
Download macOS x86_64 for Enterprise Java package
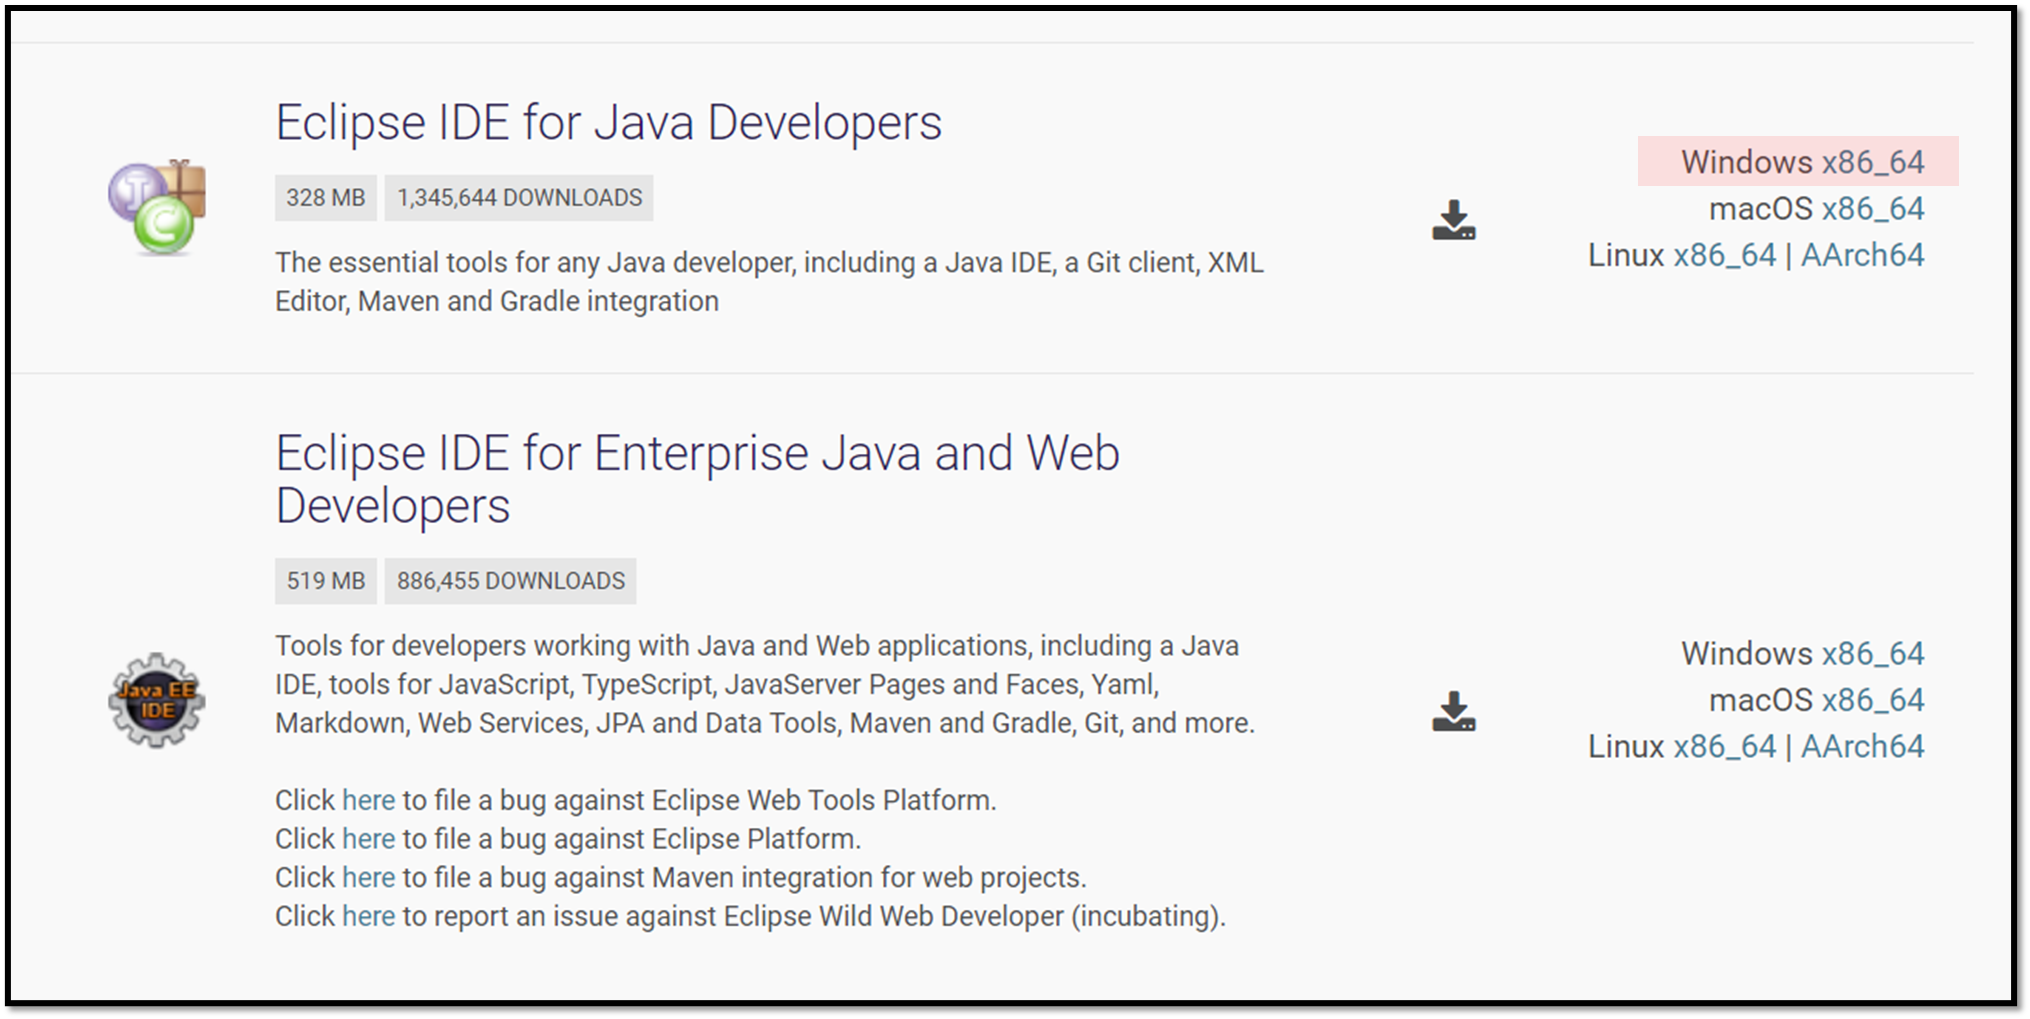pyautogui.click(x=1872, y=700)
